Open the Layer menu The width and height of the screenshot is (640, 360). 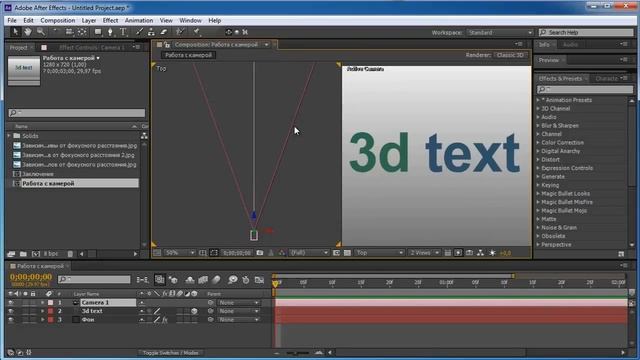click(x=89, y=20)
